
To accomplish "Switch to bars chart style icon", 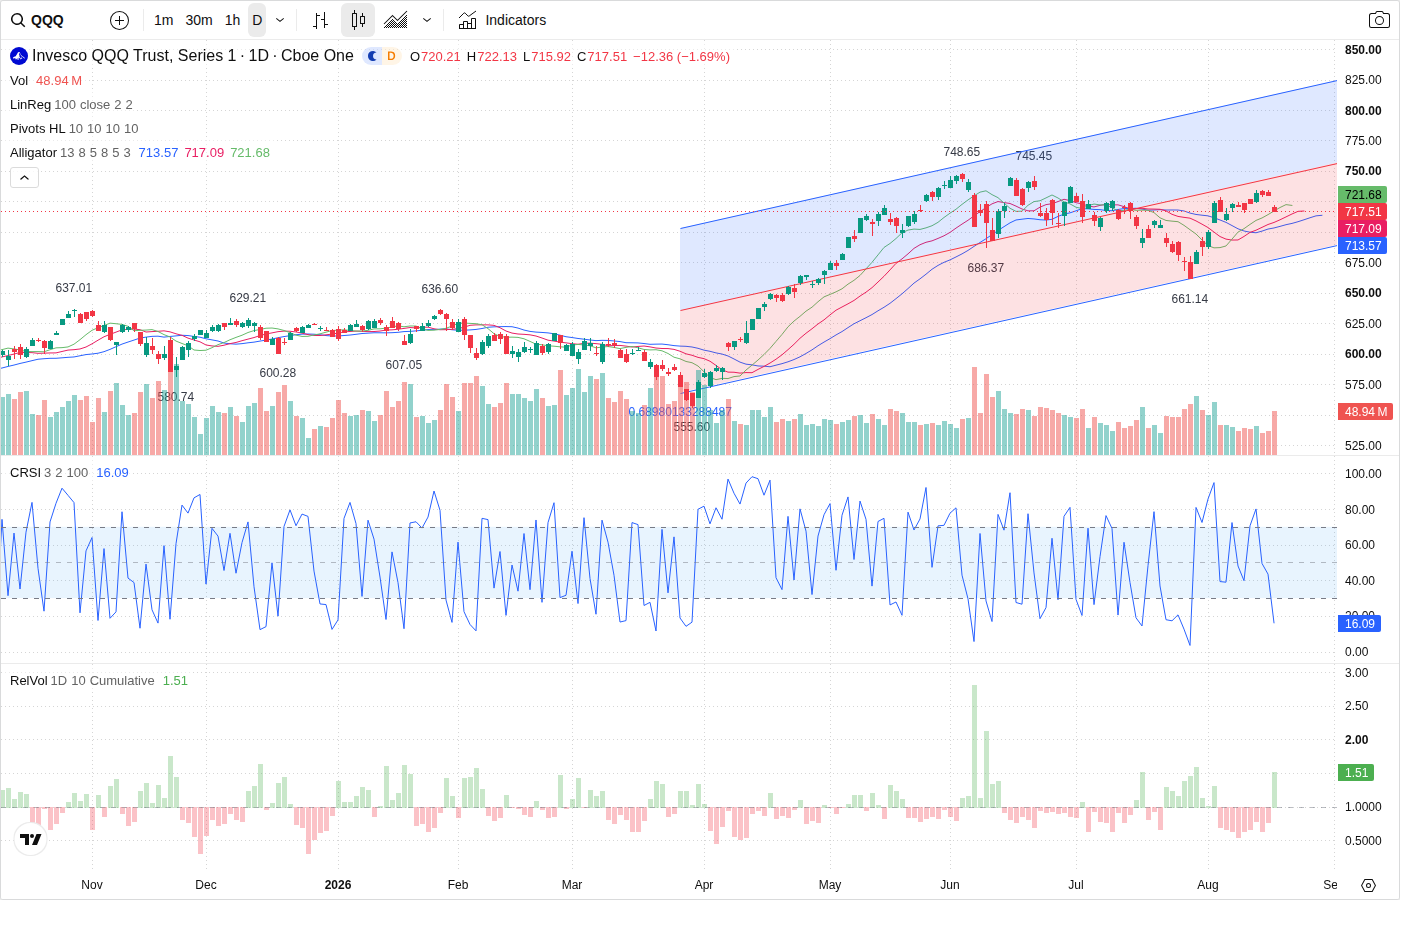I will [x=321, y=20].
